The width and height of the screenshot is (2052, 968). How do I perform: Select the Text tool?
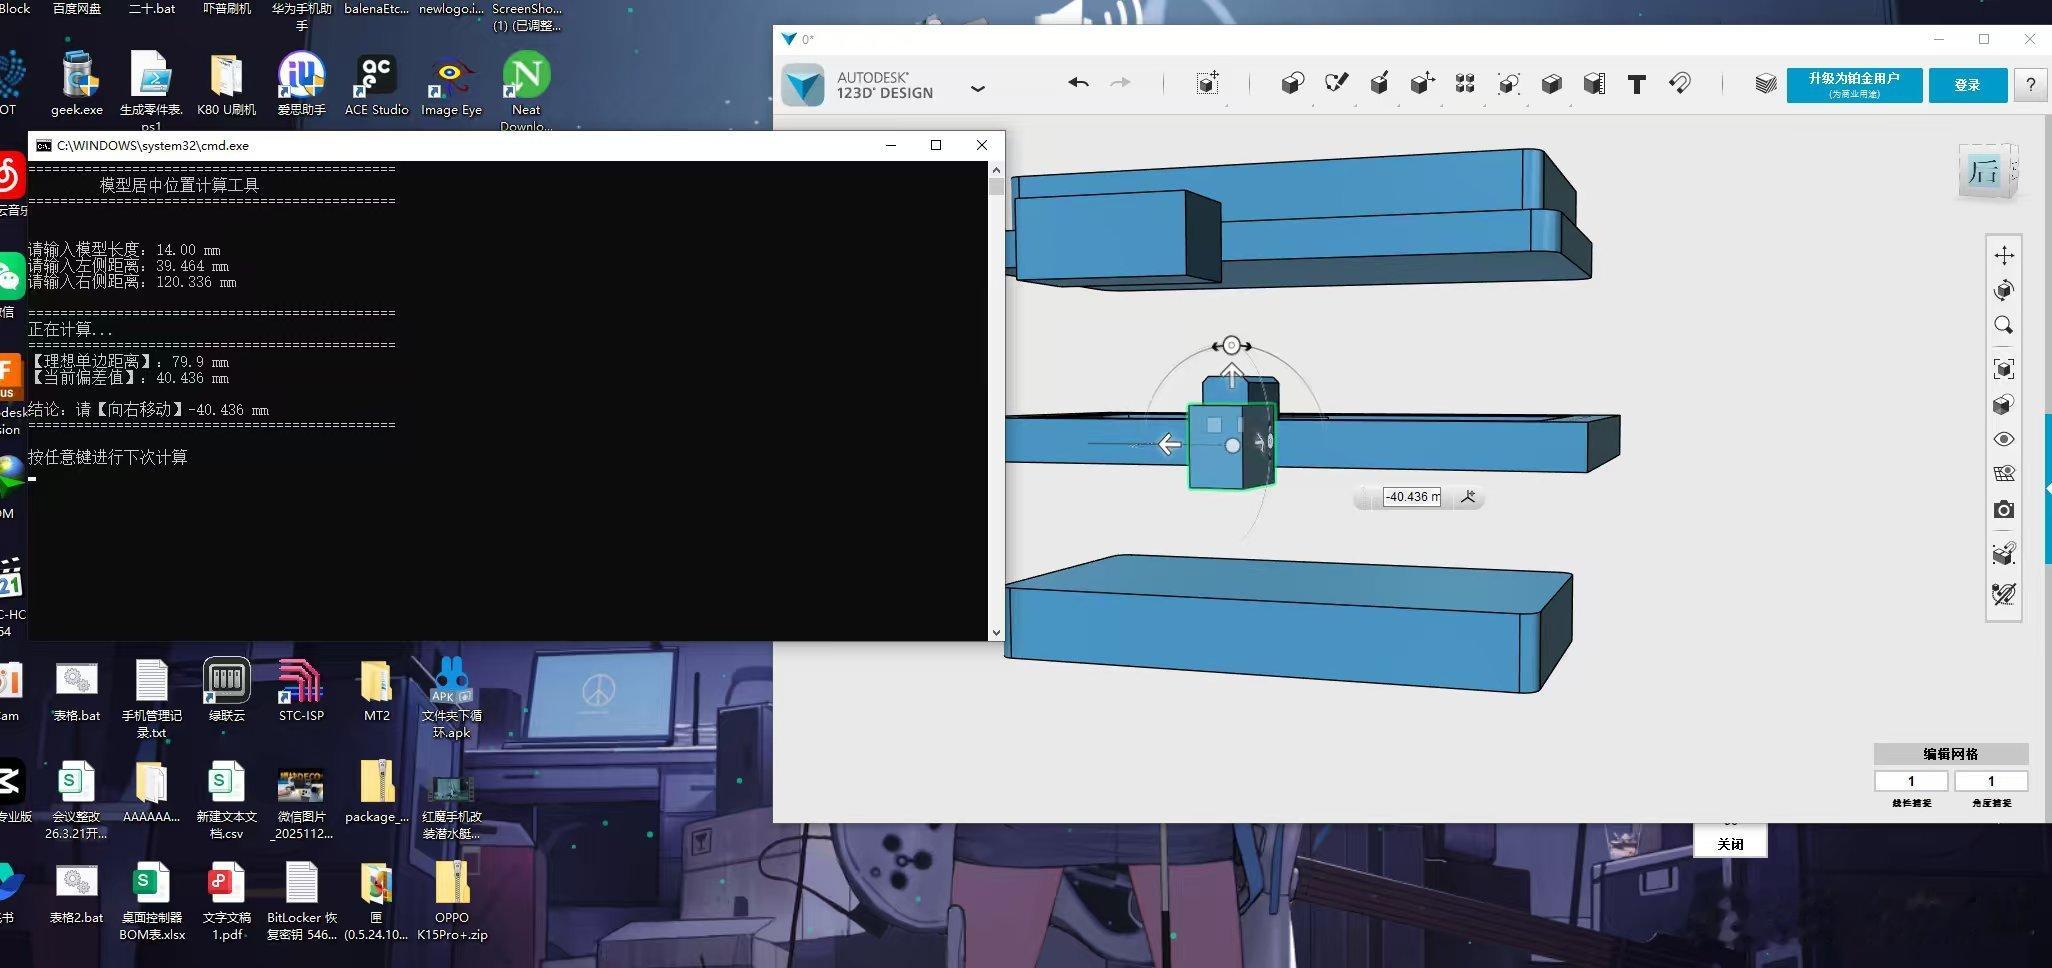[1637, 84]
